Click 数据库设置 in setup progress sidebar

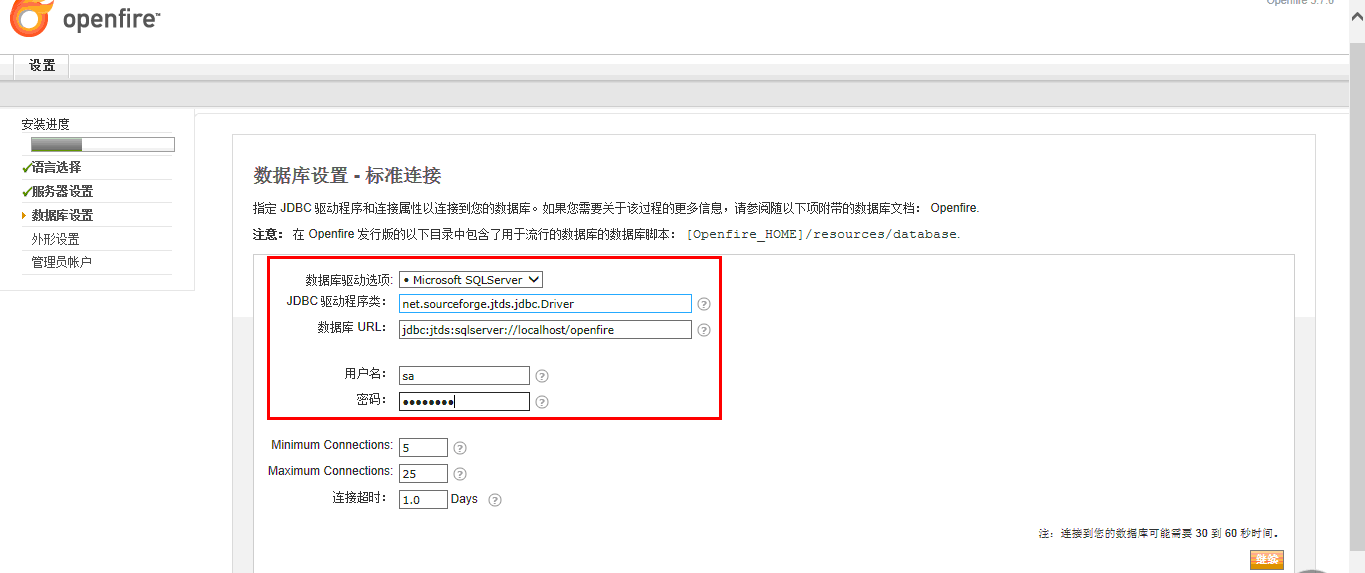tap(62, 215)
